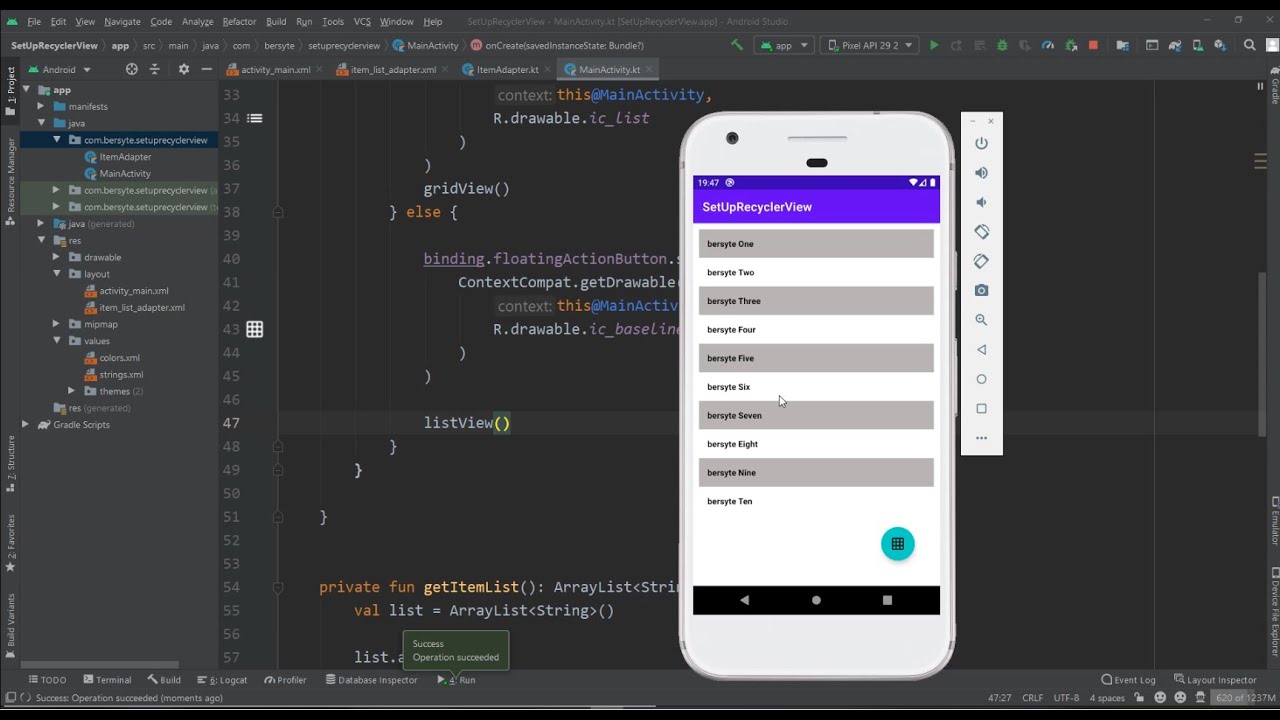Open the Refactor menu
This screenshot has width=1280, height=720.
[239, 21]
